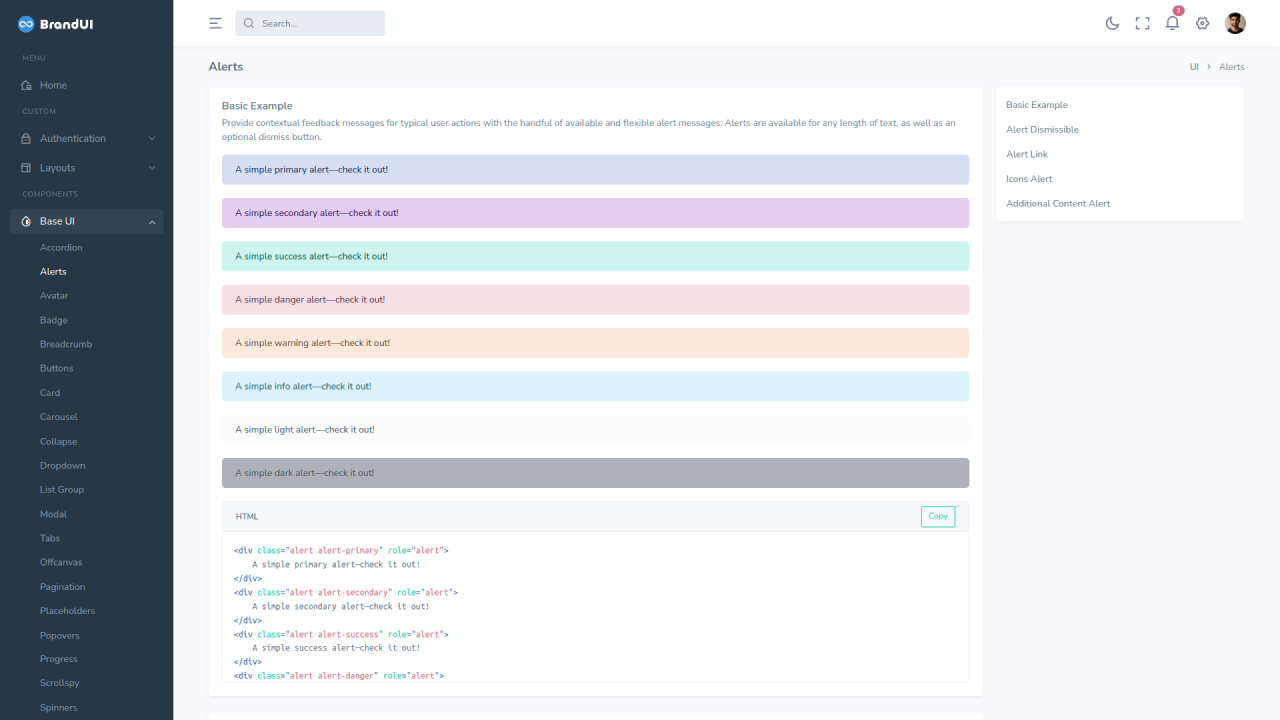Open Placeholders in sidebar
This screenshot has height=720, width=1280.
(x=68, y=610)
